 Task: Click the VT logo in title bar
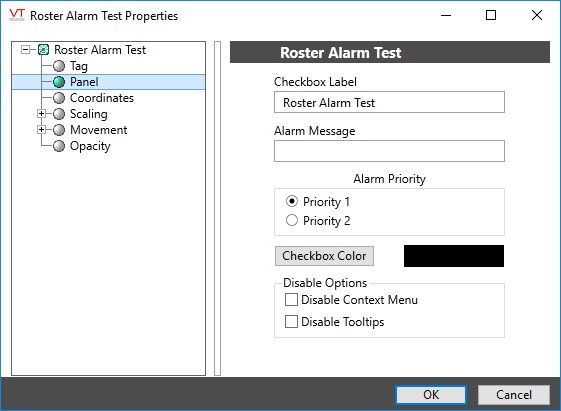[x=17, y=15]
